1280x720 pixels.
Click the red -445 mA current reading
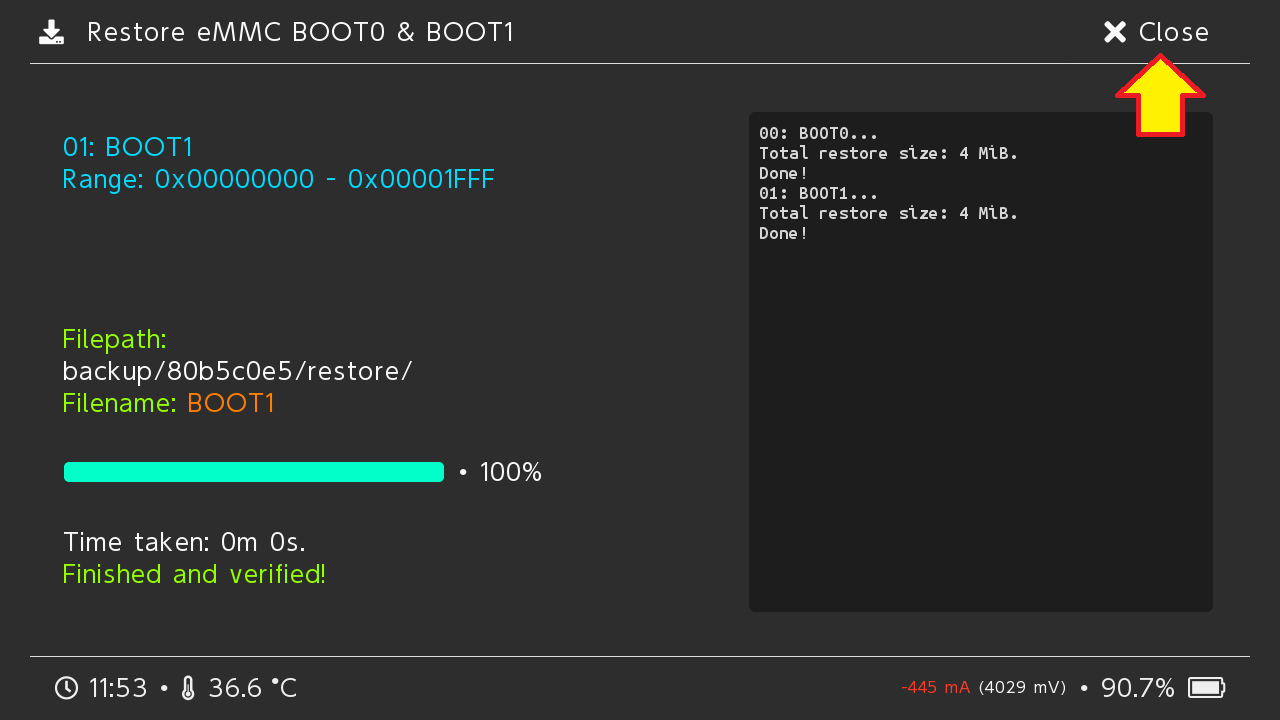[935, 688]
